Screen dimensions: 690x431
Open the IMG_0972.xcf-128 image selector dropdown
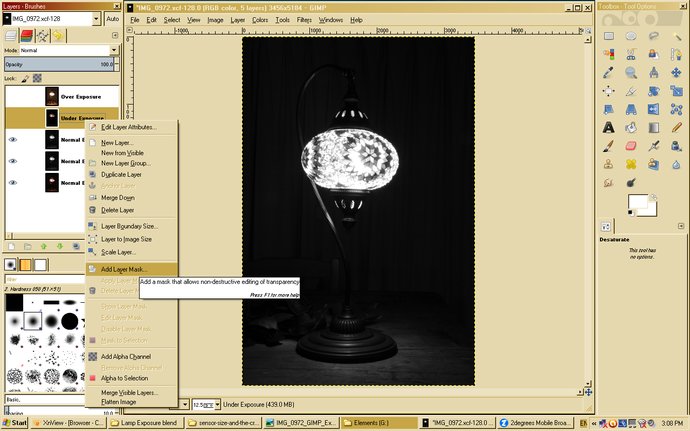pos(96,19)
